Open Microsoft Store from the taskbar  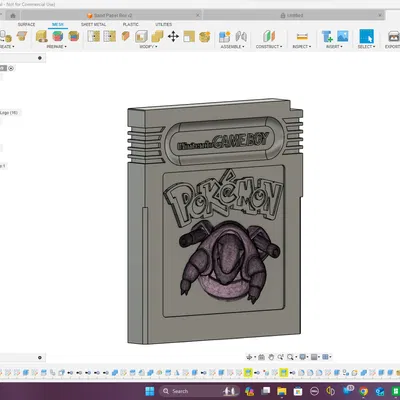[298, 391]
